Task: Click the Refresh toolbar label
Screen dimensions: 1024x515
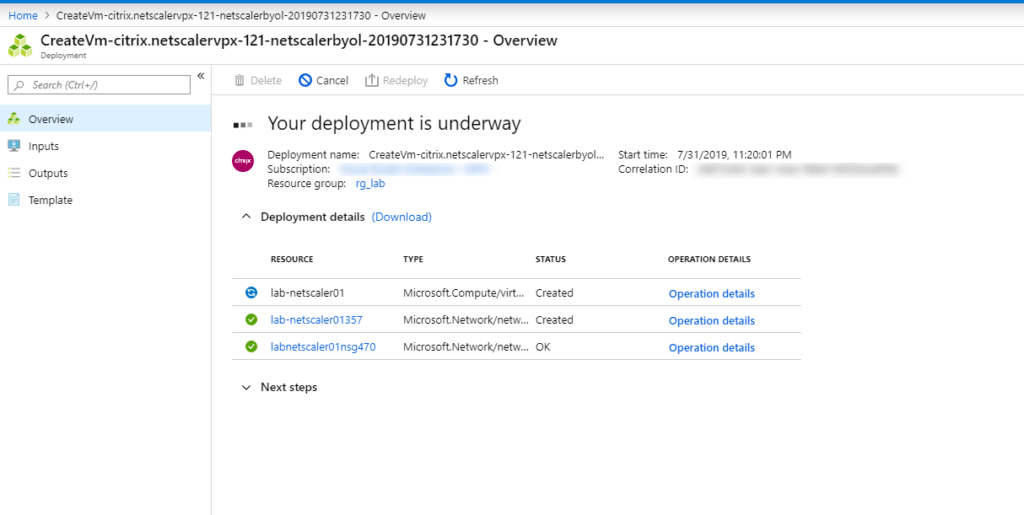Action: 480,80
